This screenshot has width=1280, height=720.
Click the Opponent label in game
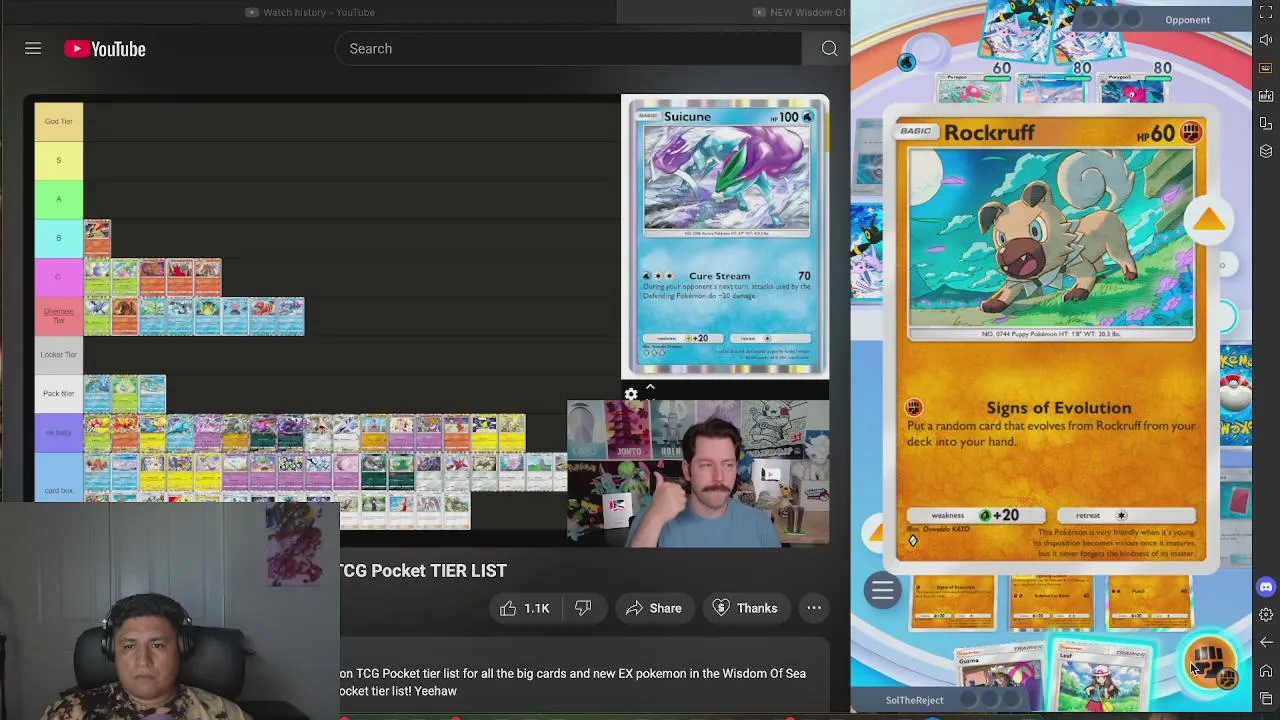1187,20
